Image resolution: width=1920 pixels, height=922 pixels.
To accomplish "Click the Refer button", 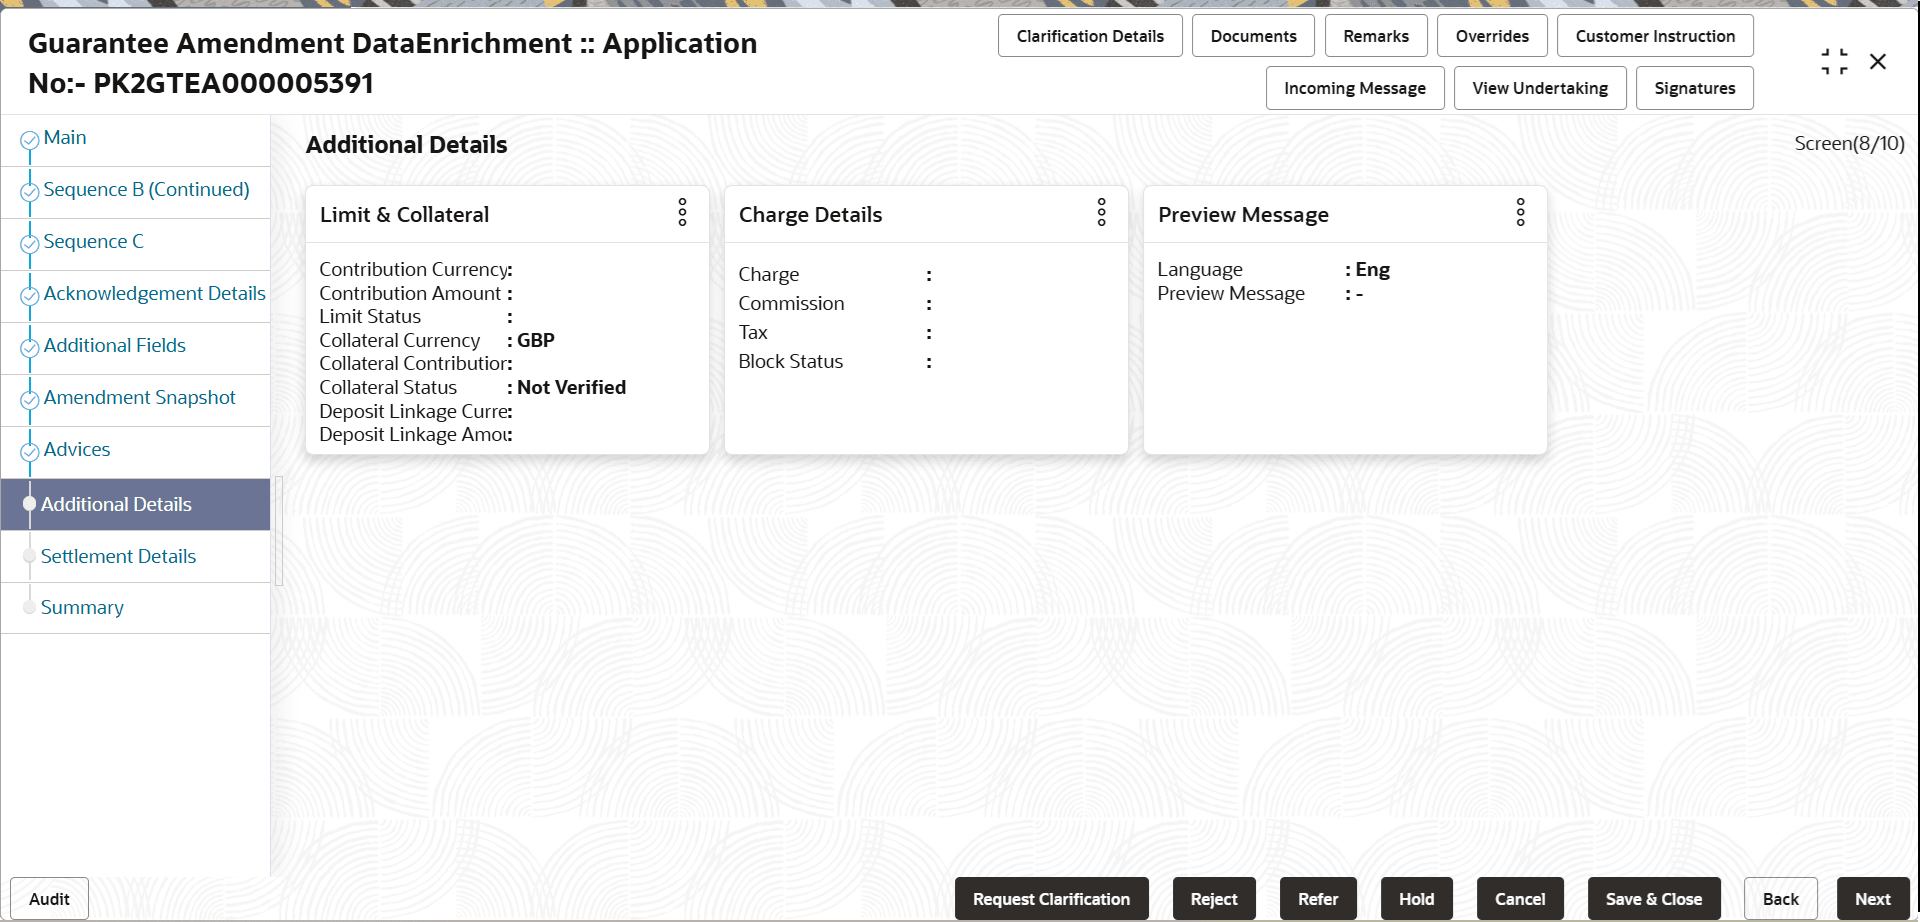I will [1318, 899].
